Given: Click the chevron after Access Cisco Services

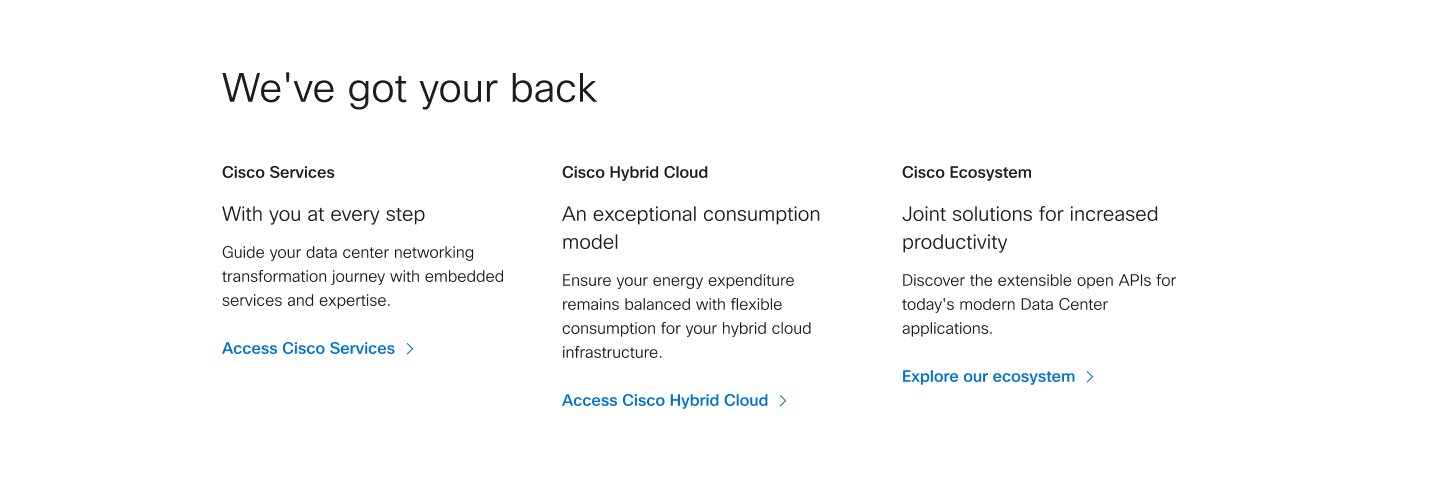Looking at the screenshot, I should pyautogui.click(x=410, y=349).
